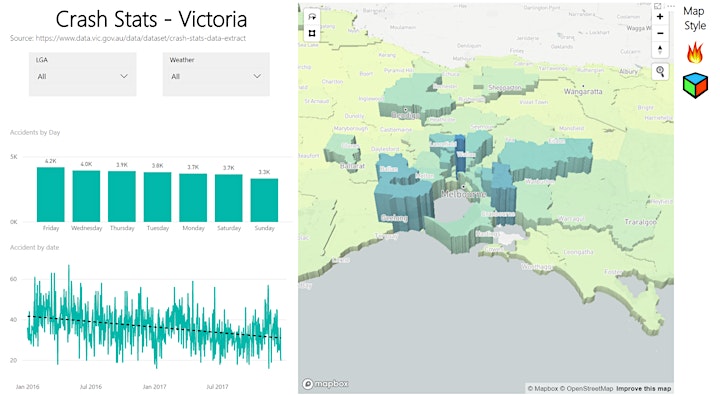Select the Friday bar in Accidents by Day
720x395 pixels.
tap(51, 194)
